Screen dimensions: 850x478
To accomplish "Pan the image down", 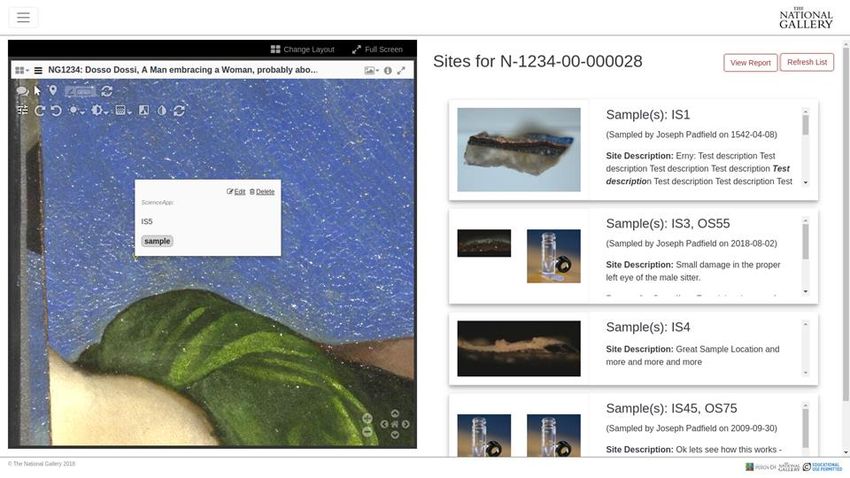I will click(395, 435).
